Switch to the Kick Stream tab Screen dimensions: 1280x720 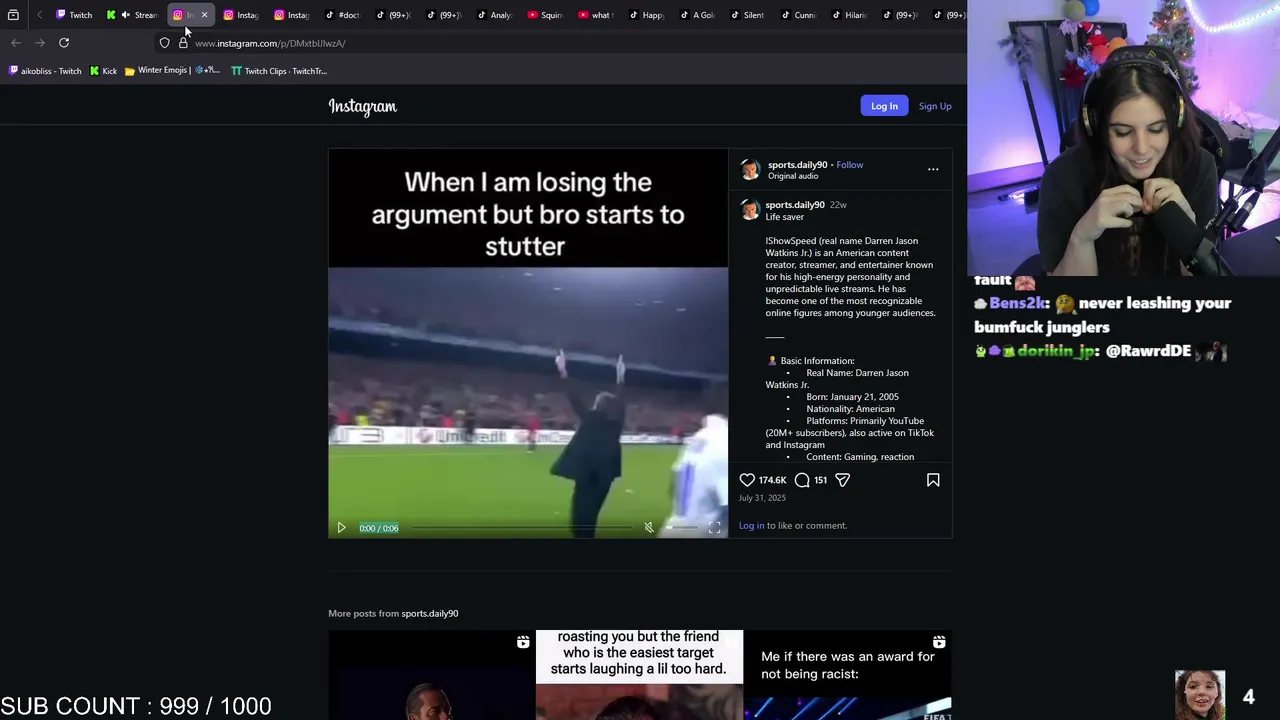click(x=132, y=15)
